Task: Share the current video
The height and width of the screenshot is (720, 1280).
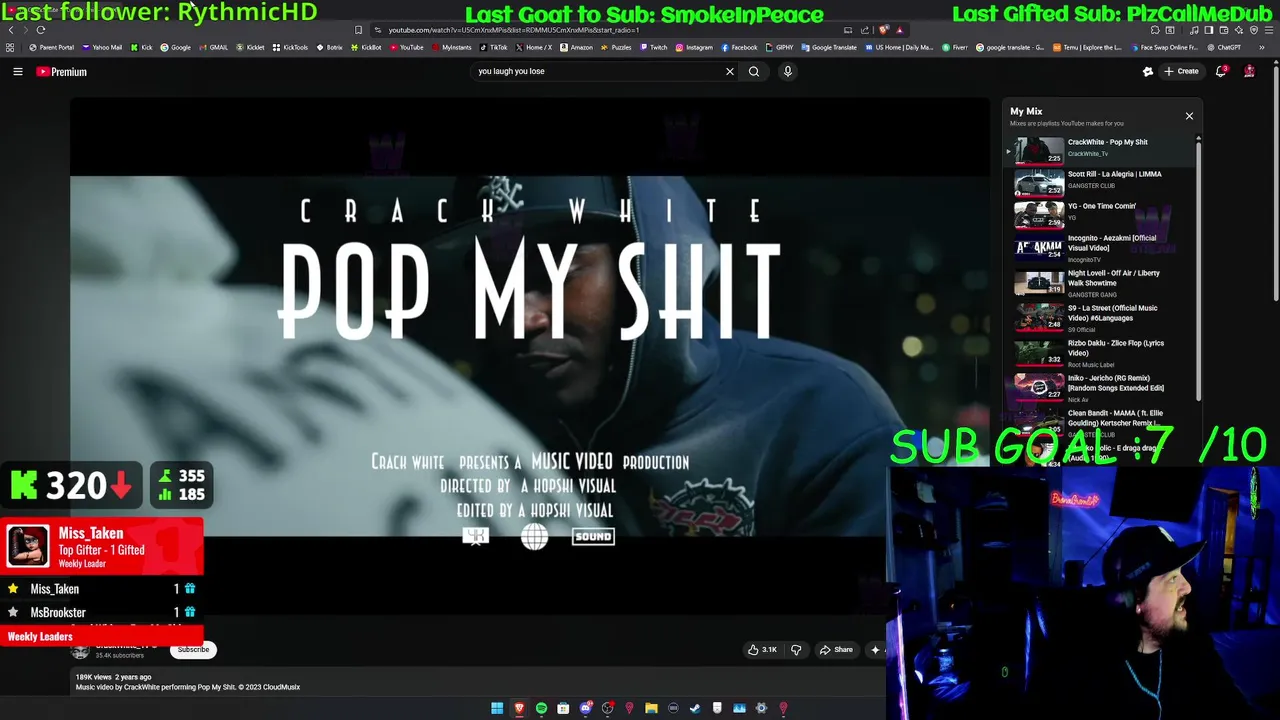Action: [x=836, y=650]
